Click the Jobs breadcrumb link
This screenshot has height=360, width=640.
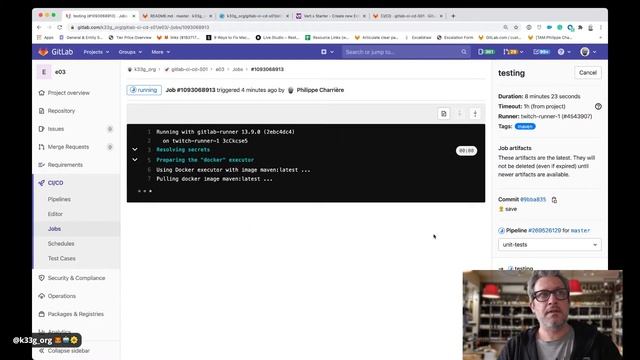[x=238, y=69]
